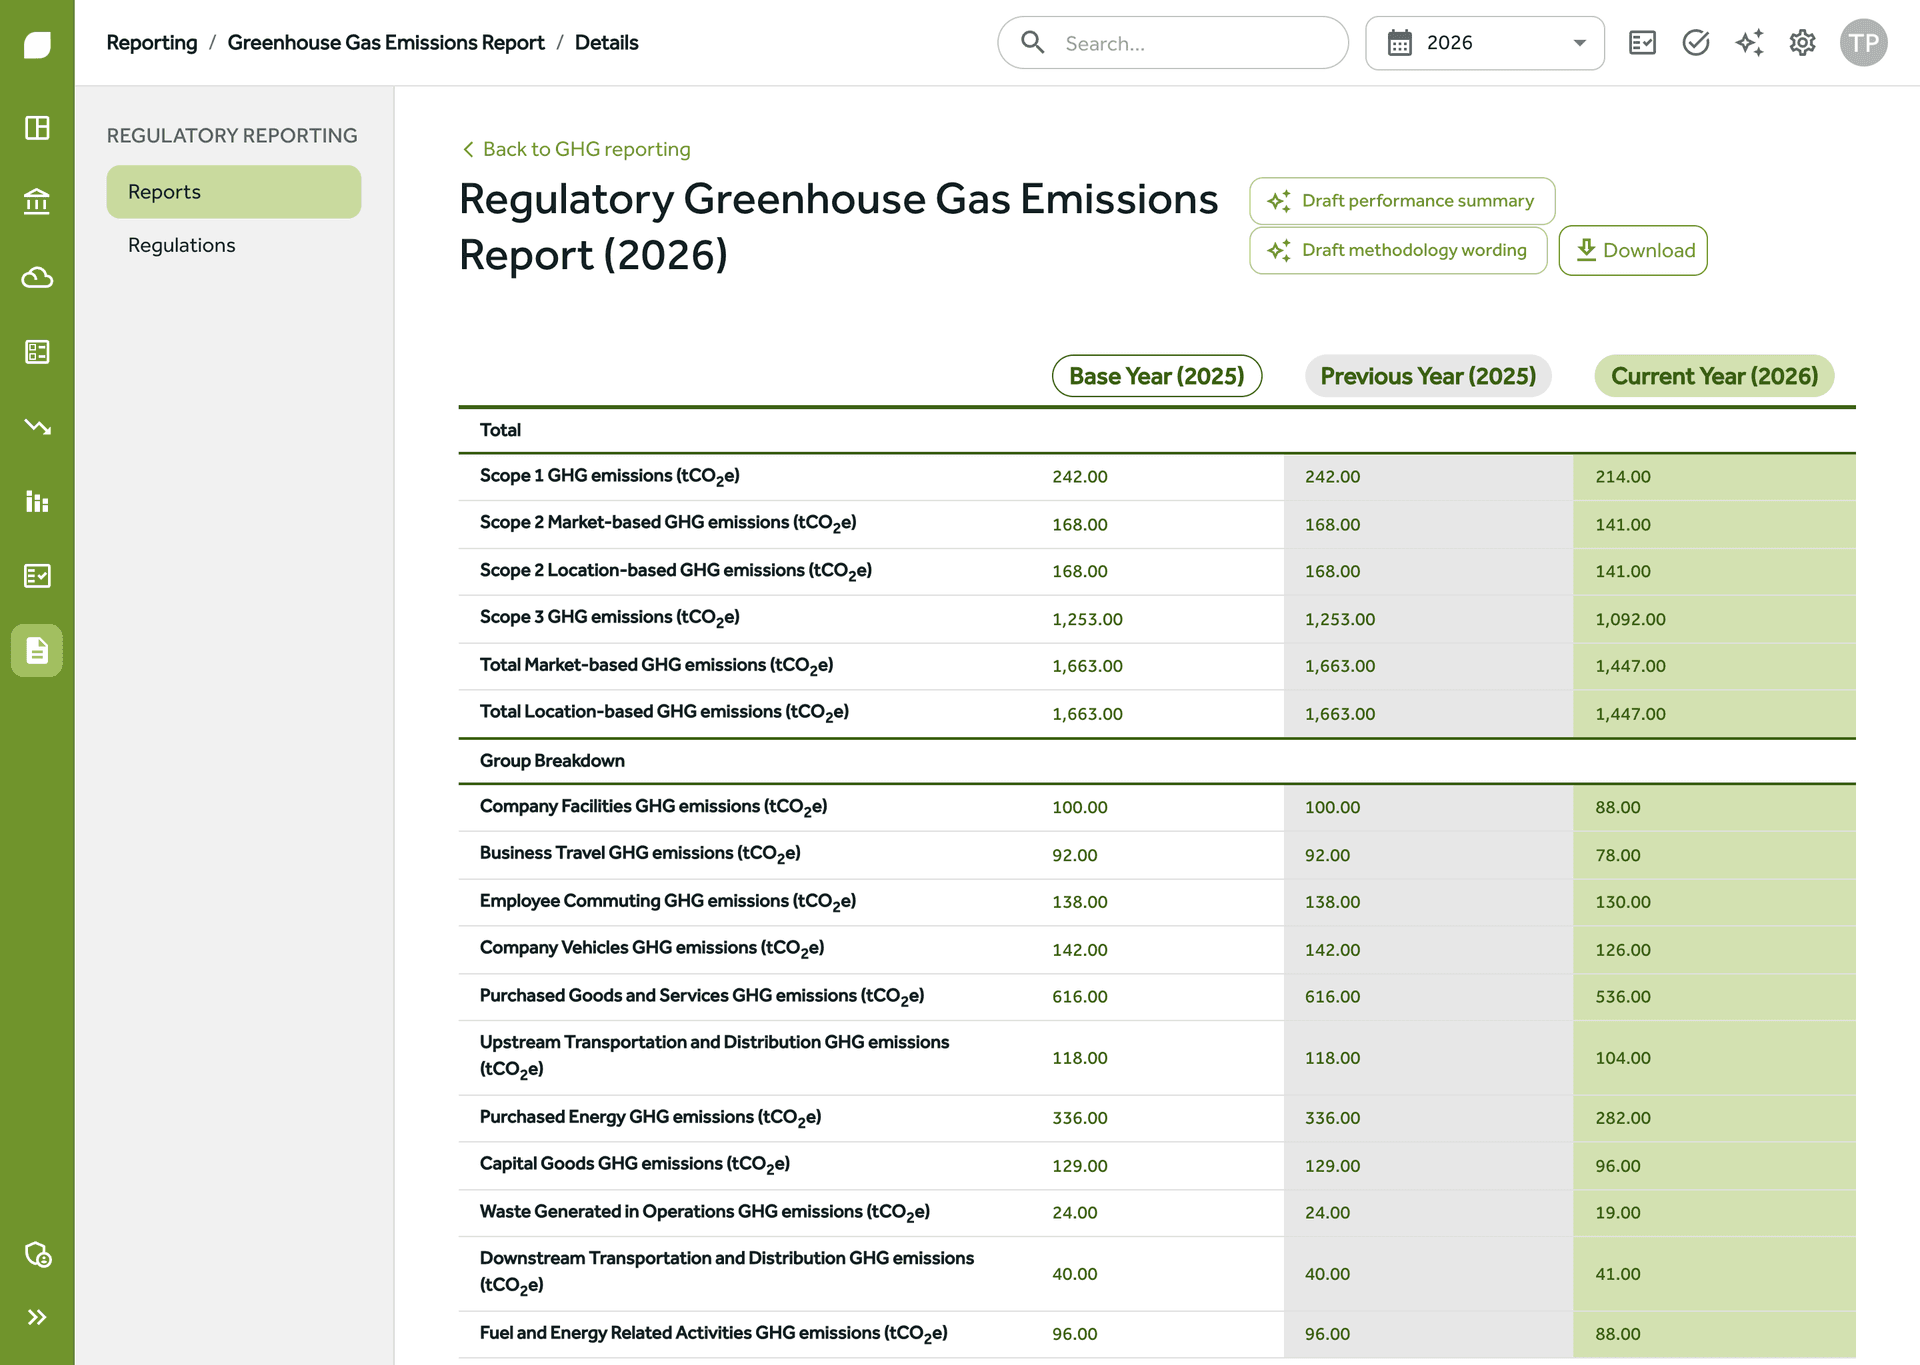This screenshot has height=1365, width=1920.
Task: Open the AI sparkle icon in header
Action: (1749, 42)
